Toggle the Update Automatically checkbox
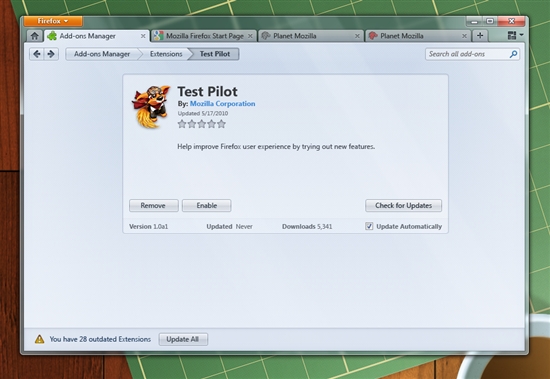The height and width of the screenshot is (379, 550). point(369,226)
